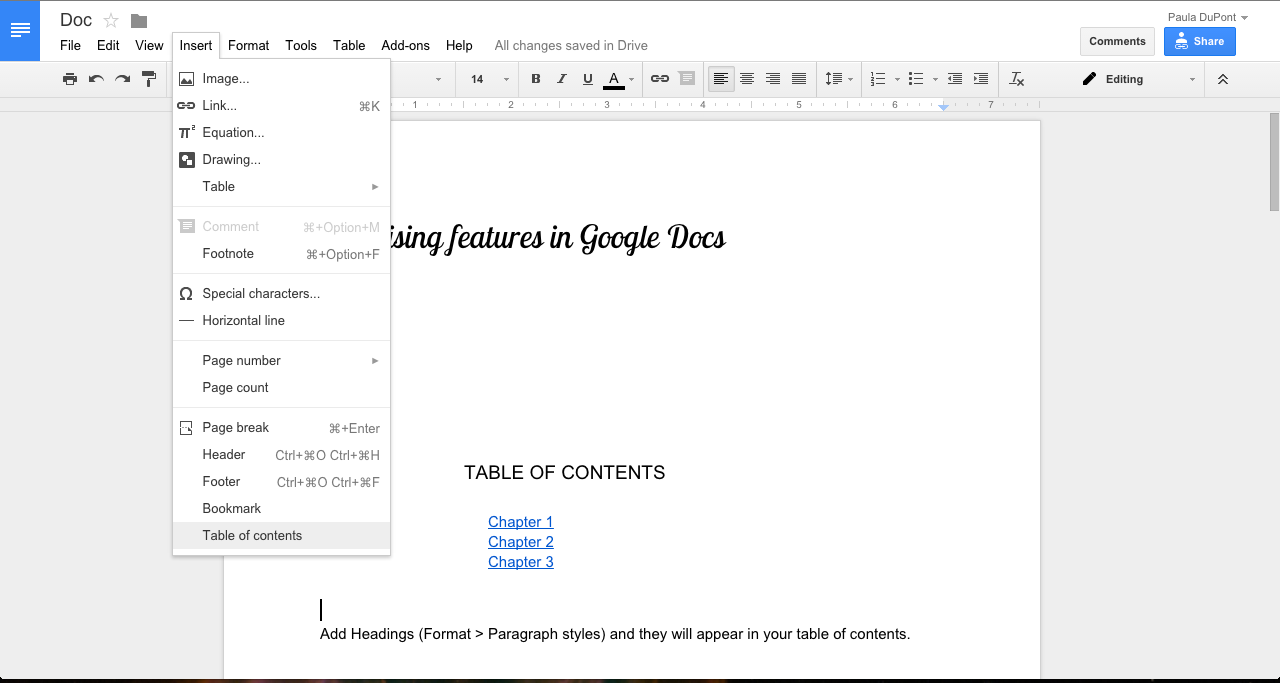
Task: Open the Format menu
Action: [x=248, y=45]
